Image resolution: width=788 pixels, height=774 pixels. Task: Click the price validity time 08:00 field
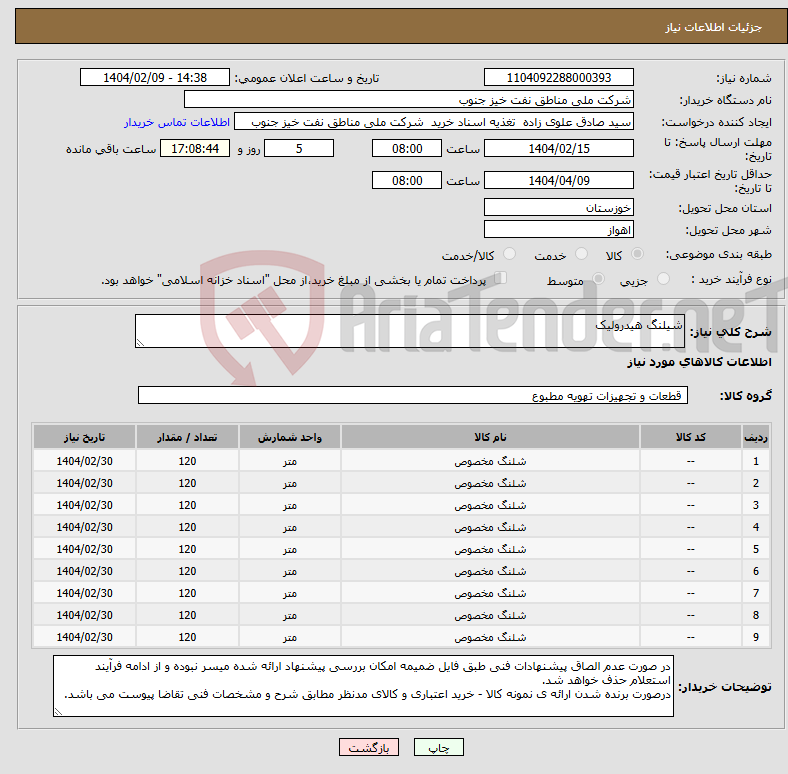point(407,180)
